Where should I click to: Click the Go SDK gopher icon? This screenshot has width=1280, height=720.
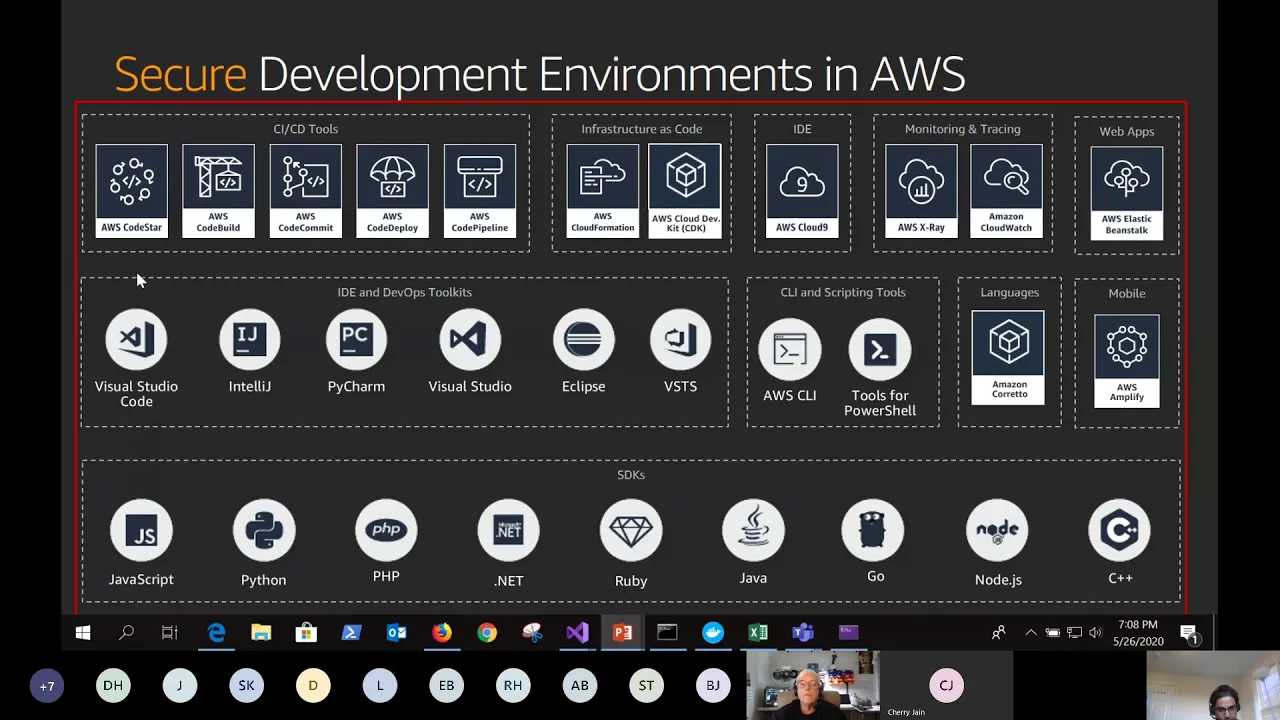[x=873, y=530]
